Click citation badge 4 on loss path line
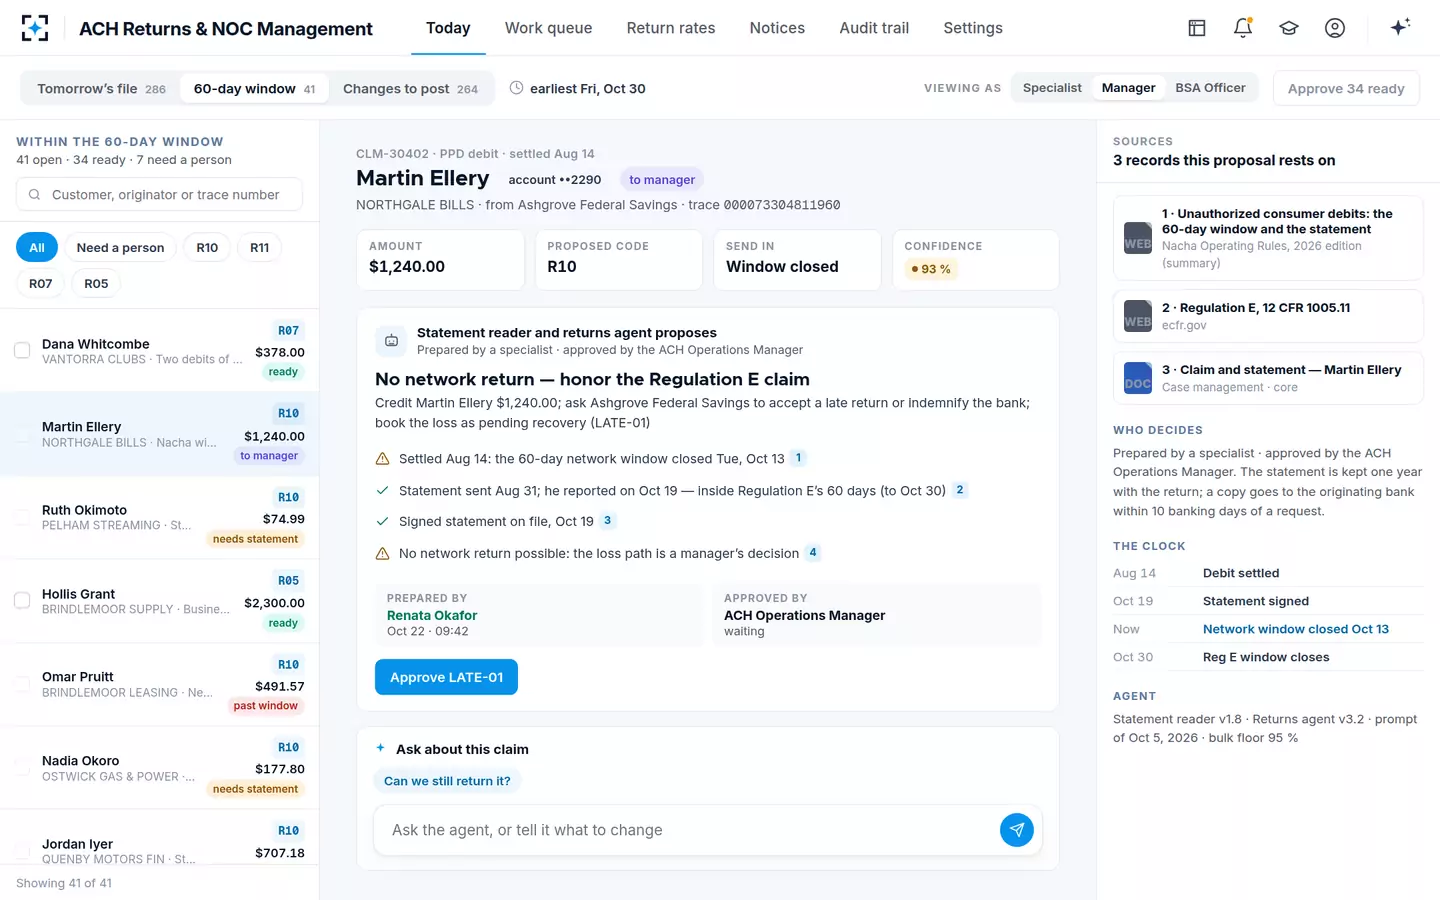 pos(813,552)
